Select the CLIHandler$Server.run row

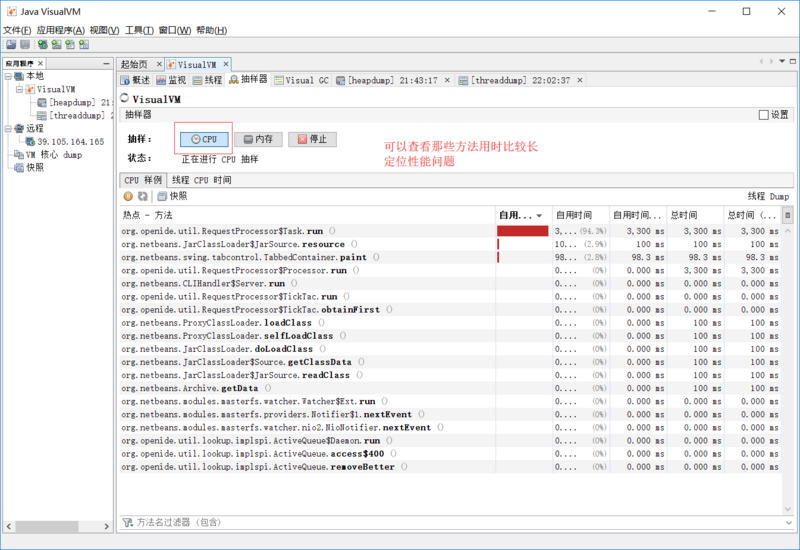(x=450, y=283)
